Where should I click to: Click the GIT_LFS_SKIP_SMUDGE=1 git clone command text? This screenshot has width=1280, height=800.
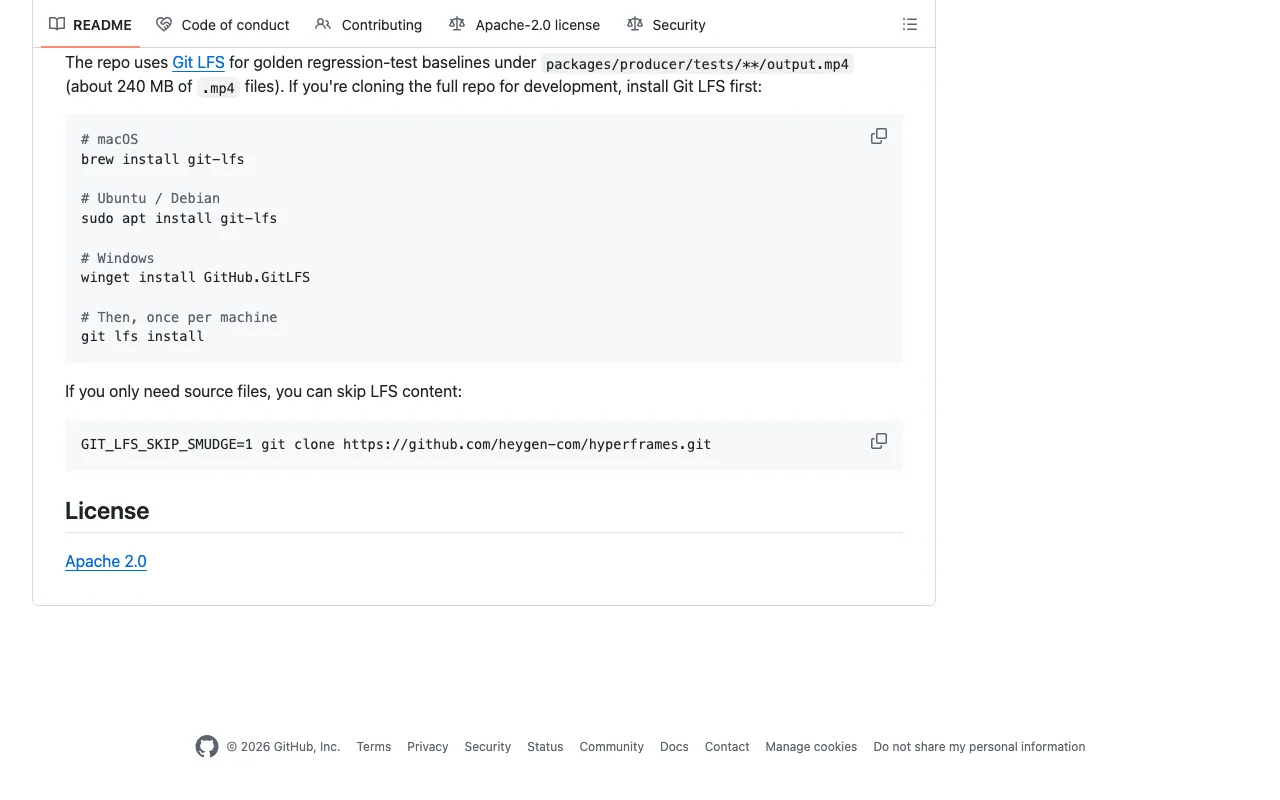pos(396,444)
